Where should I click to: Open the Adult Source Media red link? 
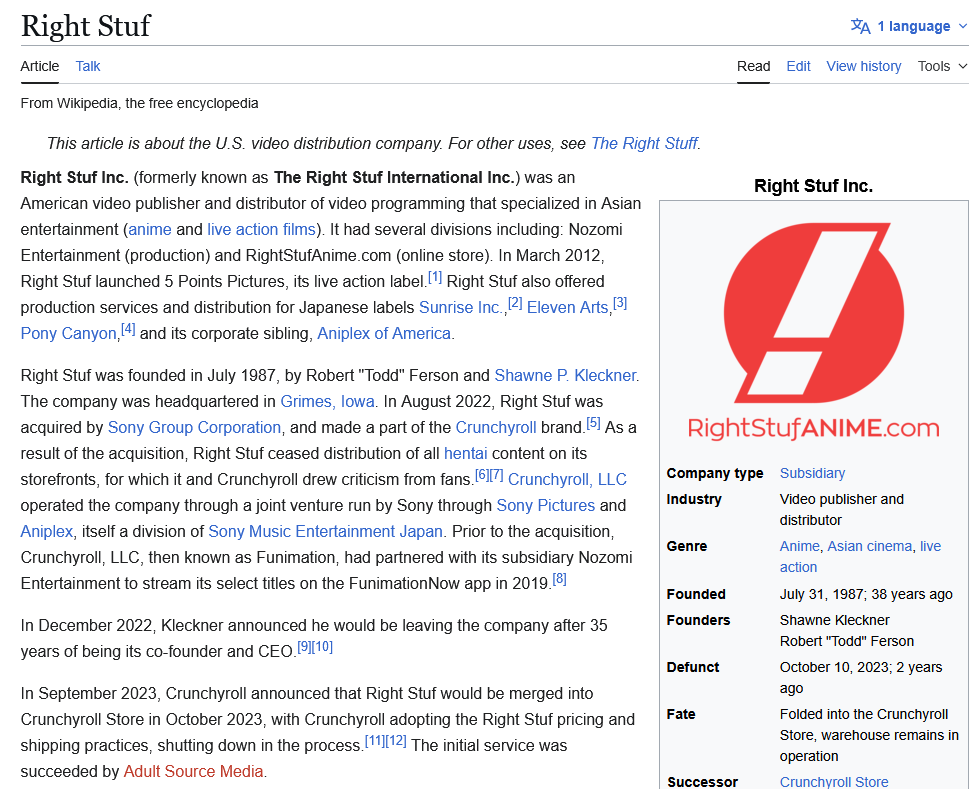tap(194, 771)
